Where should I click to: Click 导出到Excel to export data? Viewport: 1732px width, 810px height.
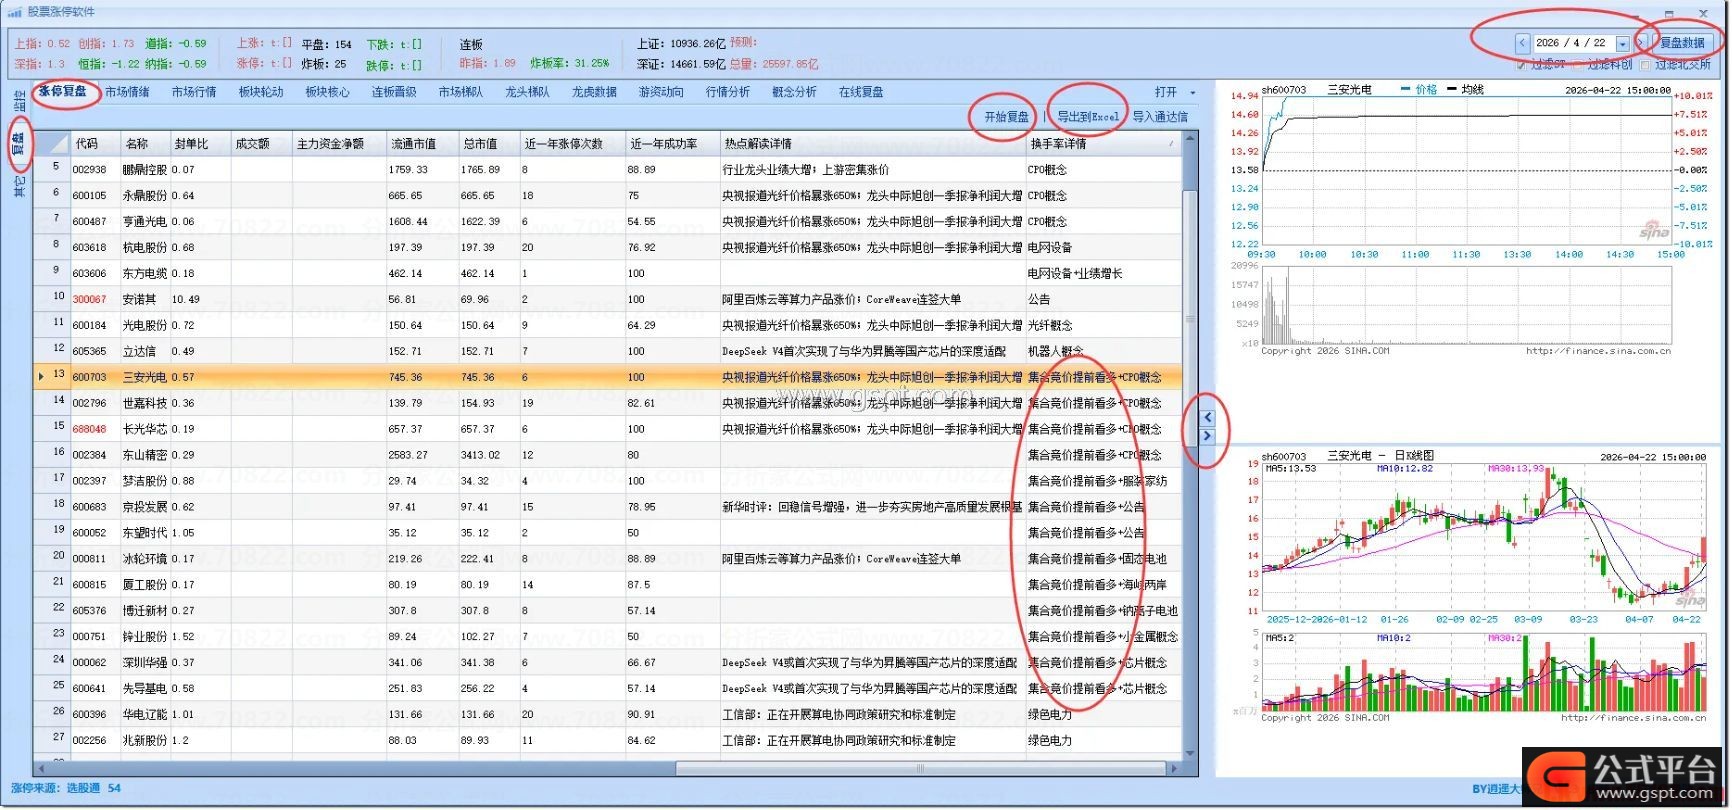click(x=1087, y=117)
